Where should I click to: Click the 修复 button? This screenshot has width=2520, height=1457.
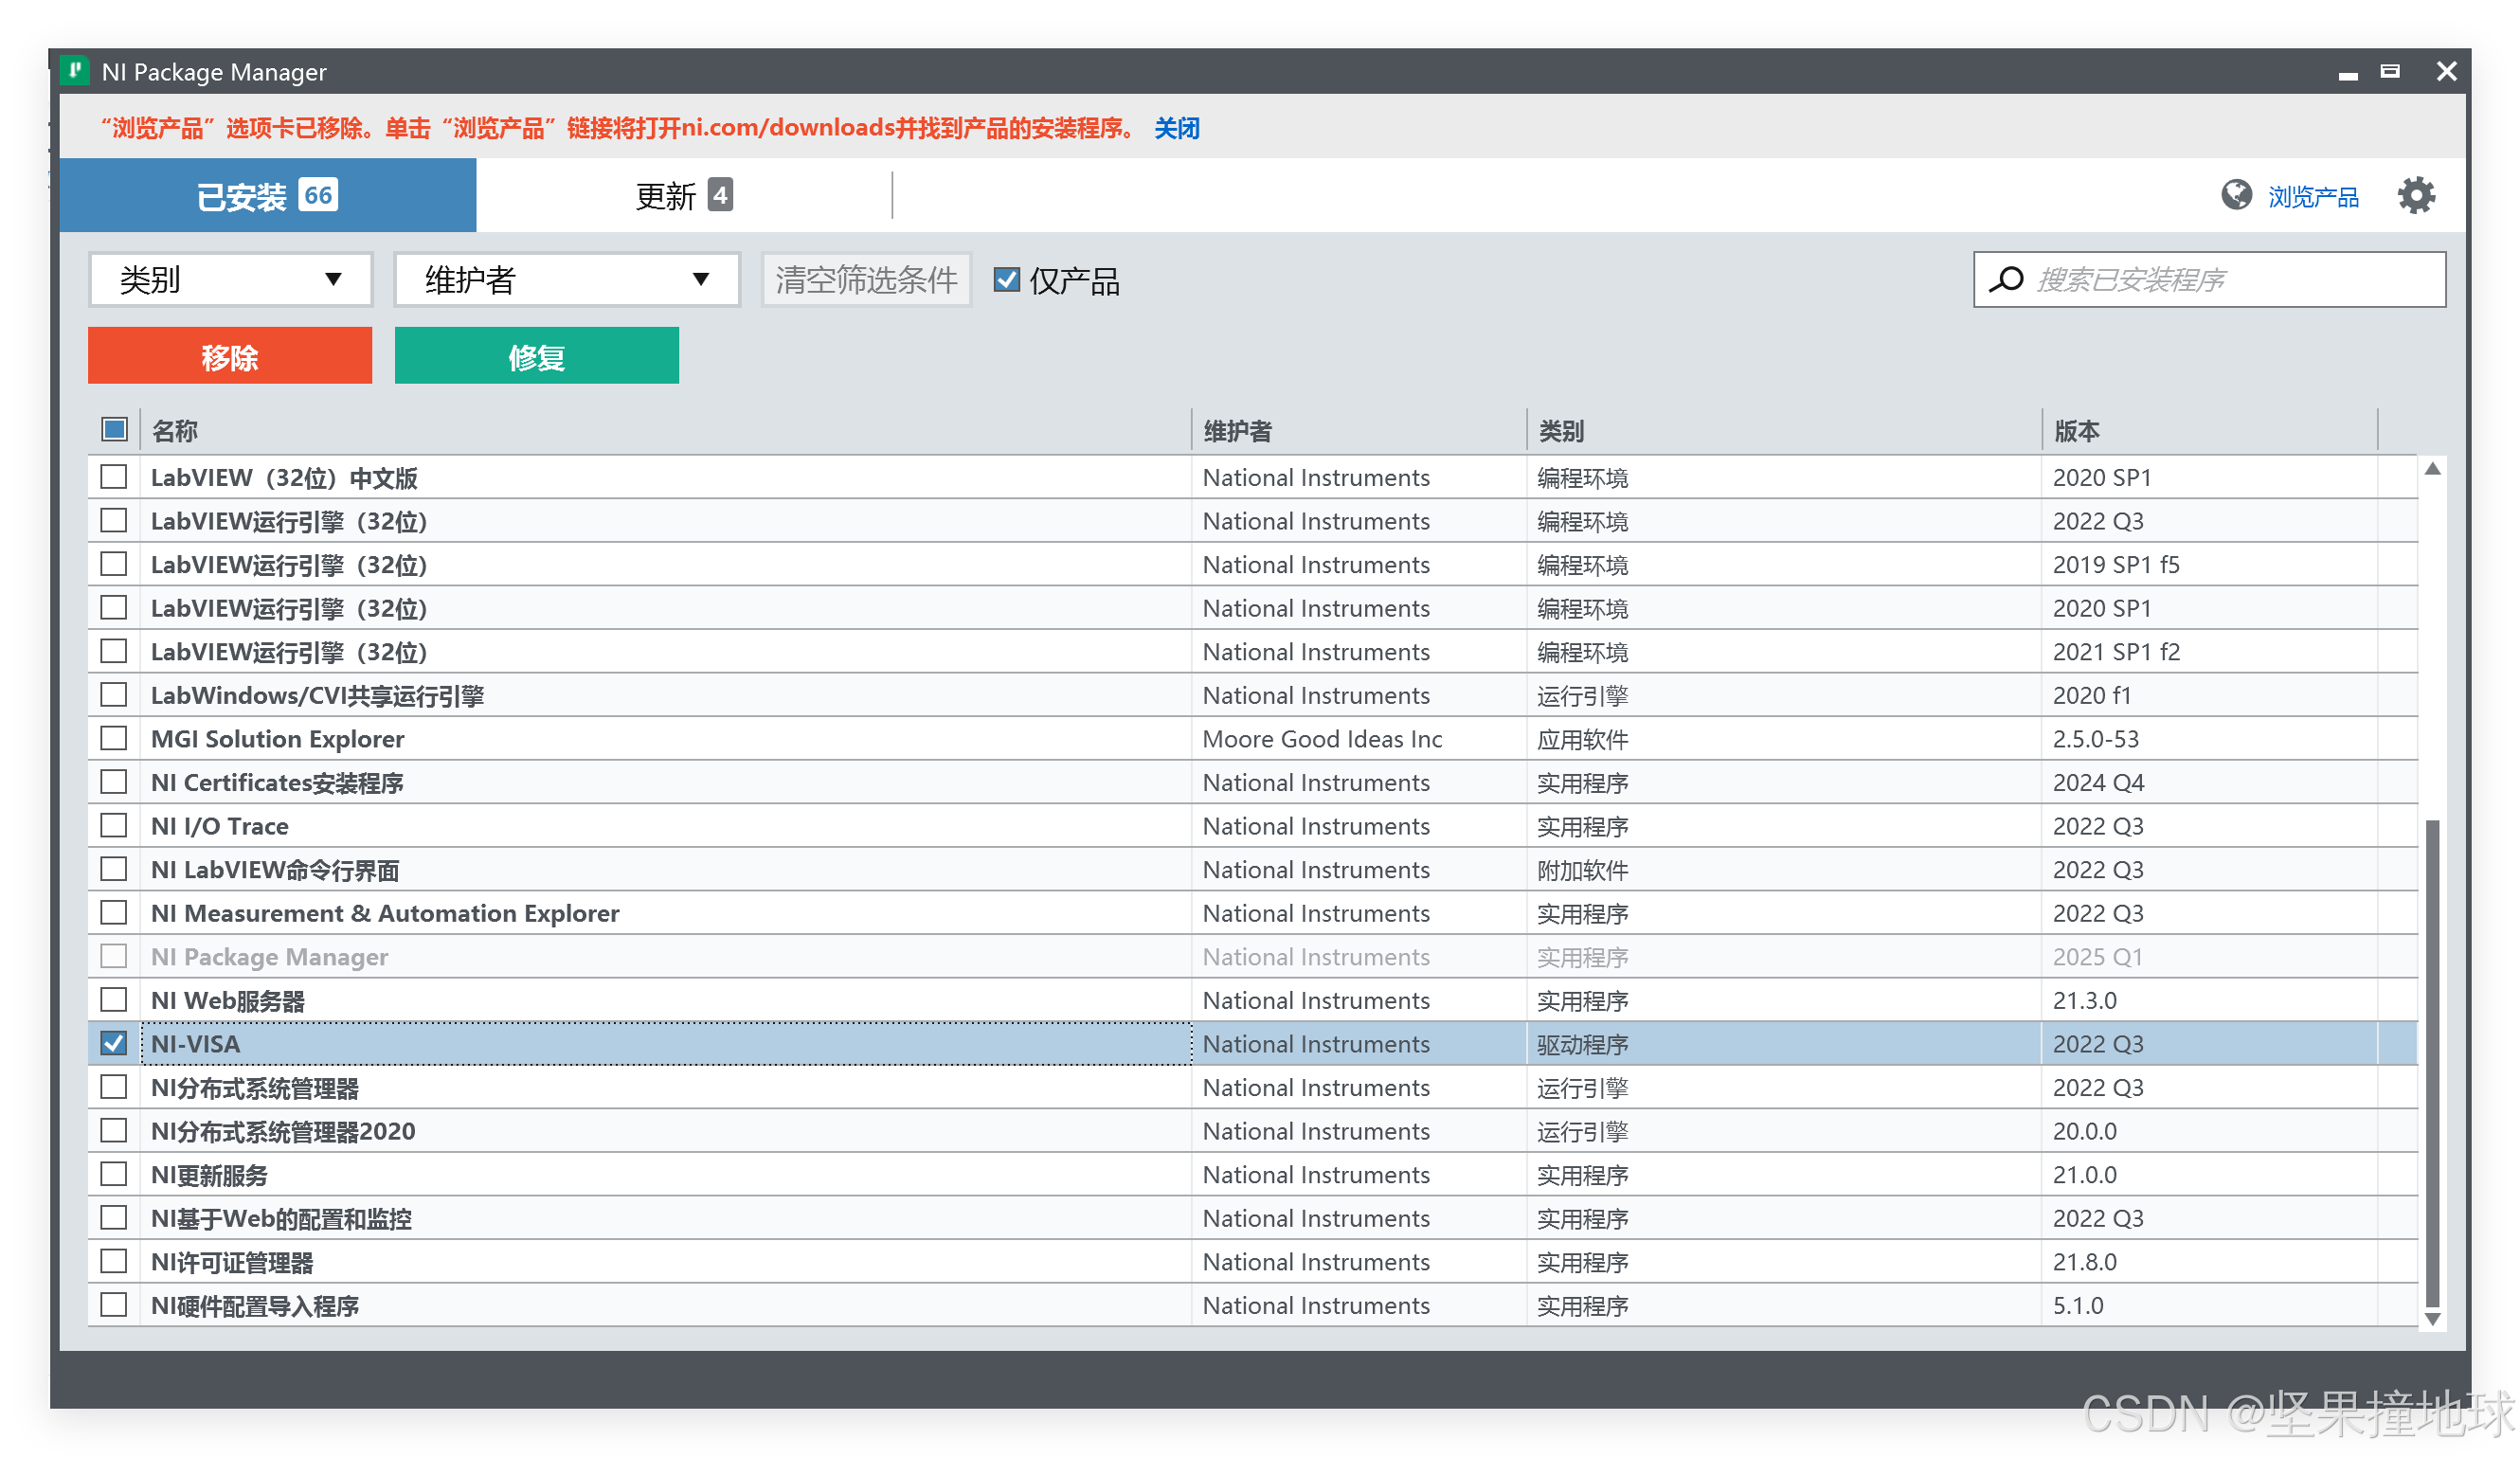(536, 356)
